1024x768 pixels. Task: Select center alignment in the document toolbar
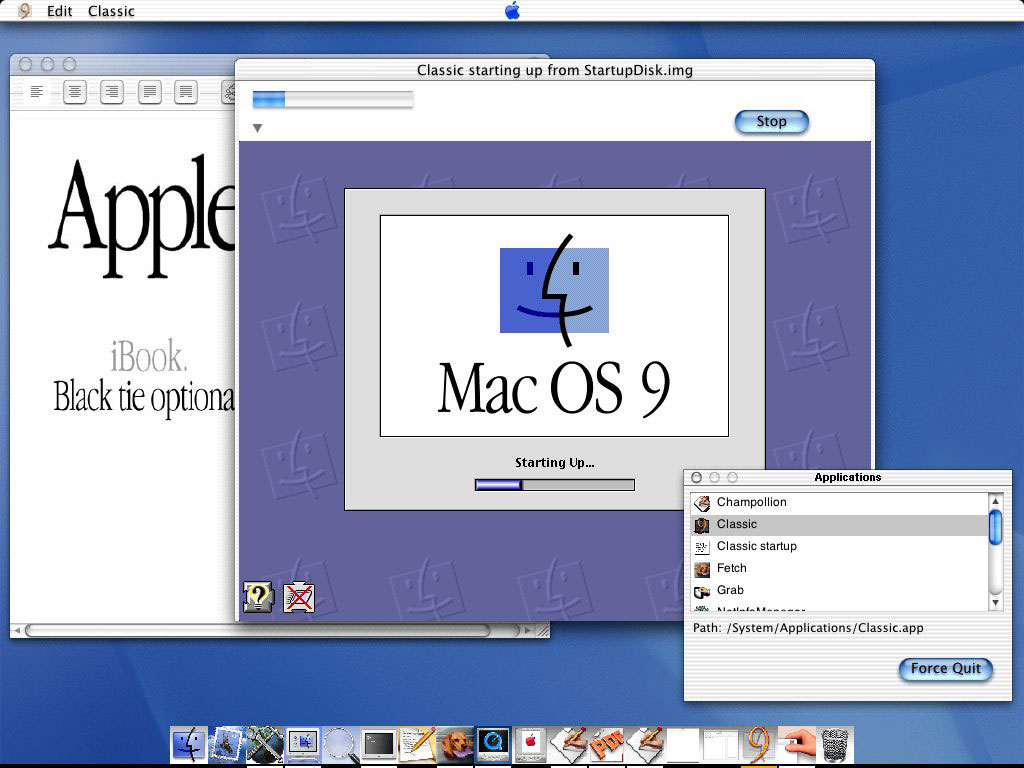point(75,92)
